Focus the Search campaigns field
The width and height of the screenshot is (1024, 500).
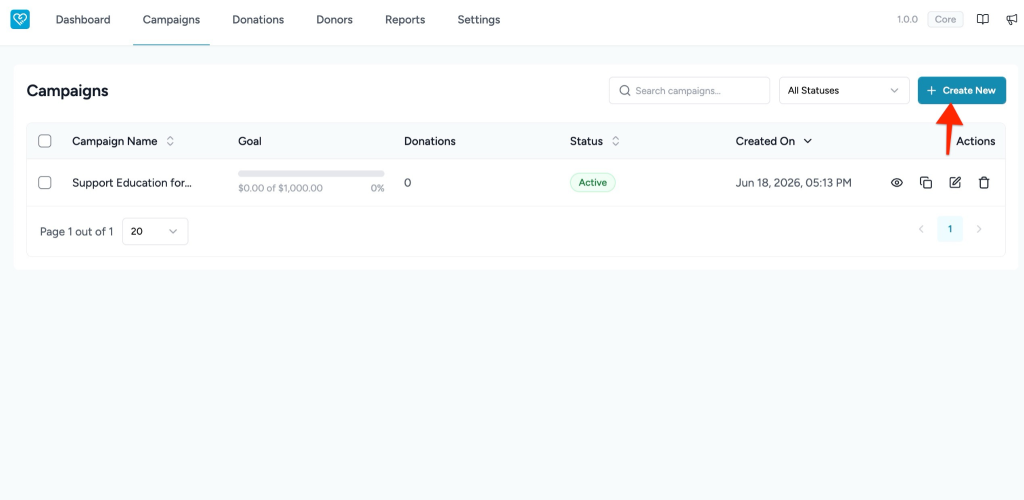[689, 91]
